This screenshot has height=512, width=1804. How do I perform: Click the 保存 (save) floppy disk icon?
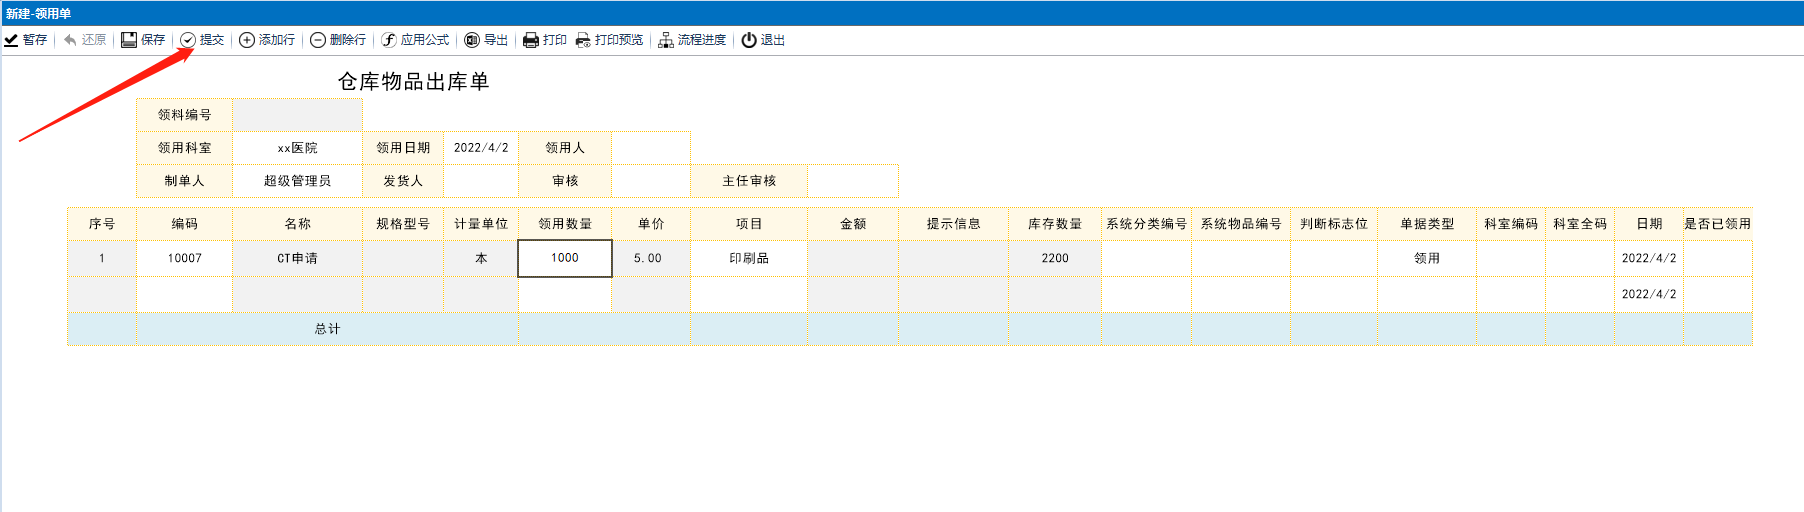click(x=129, y=40)
